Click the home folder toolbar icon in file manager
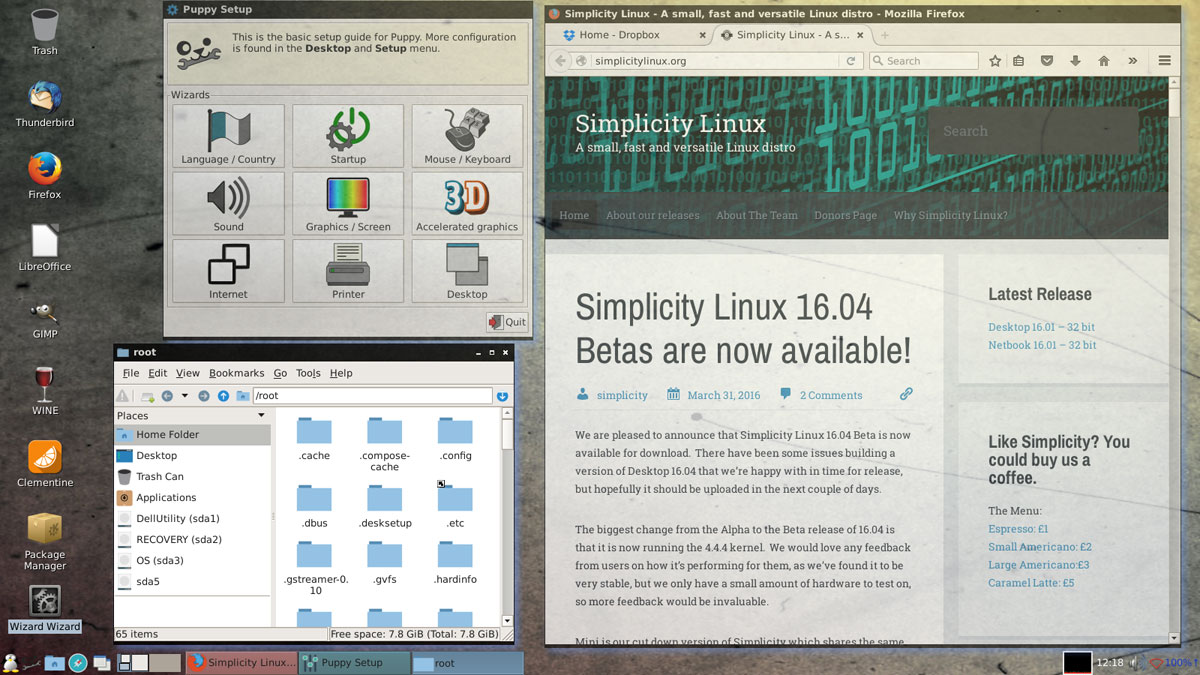The image size is (1200, 675). coord(242,396)
